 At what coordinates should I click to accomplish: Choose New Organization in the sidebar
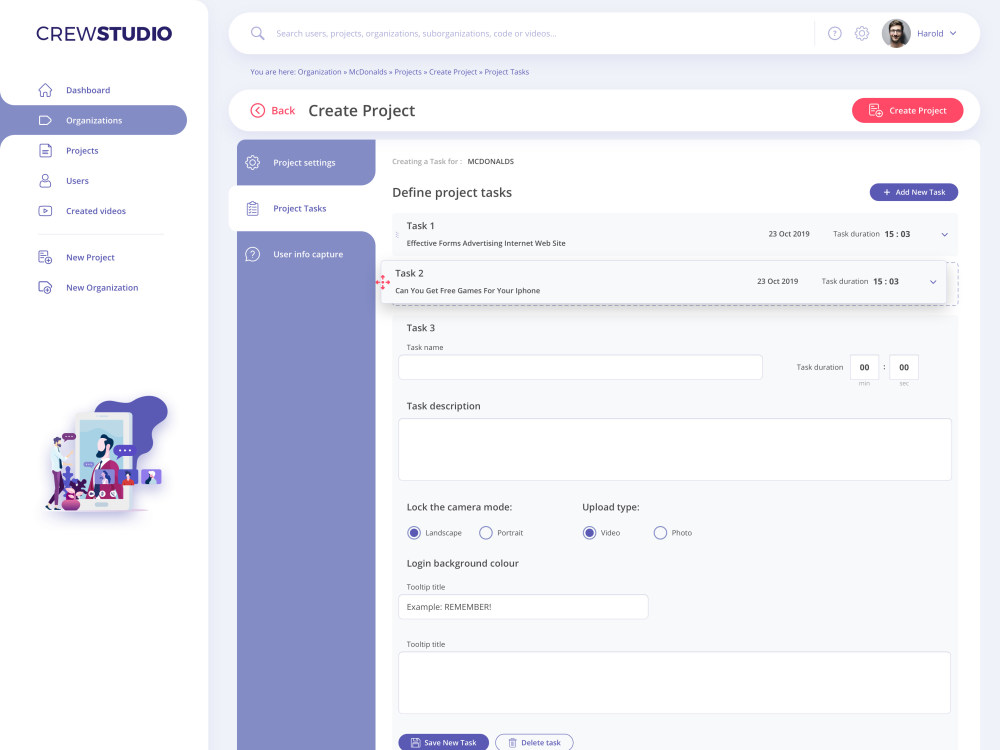pos(102,287)
